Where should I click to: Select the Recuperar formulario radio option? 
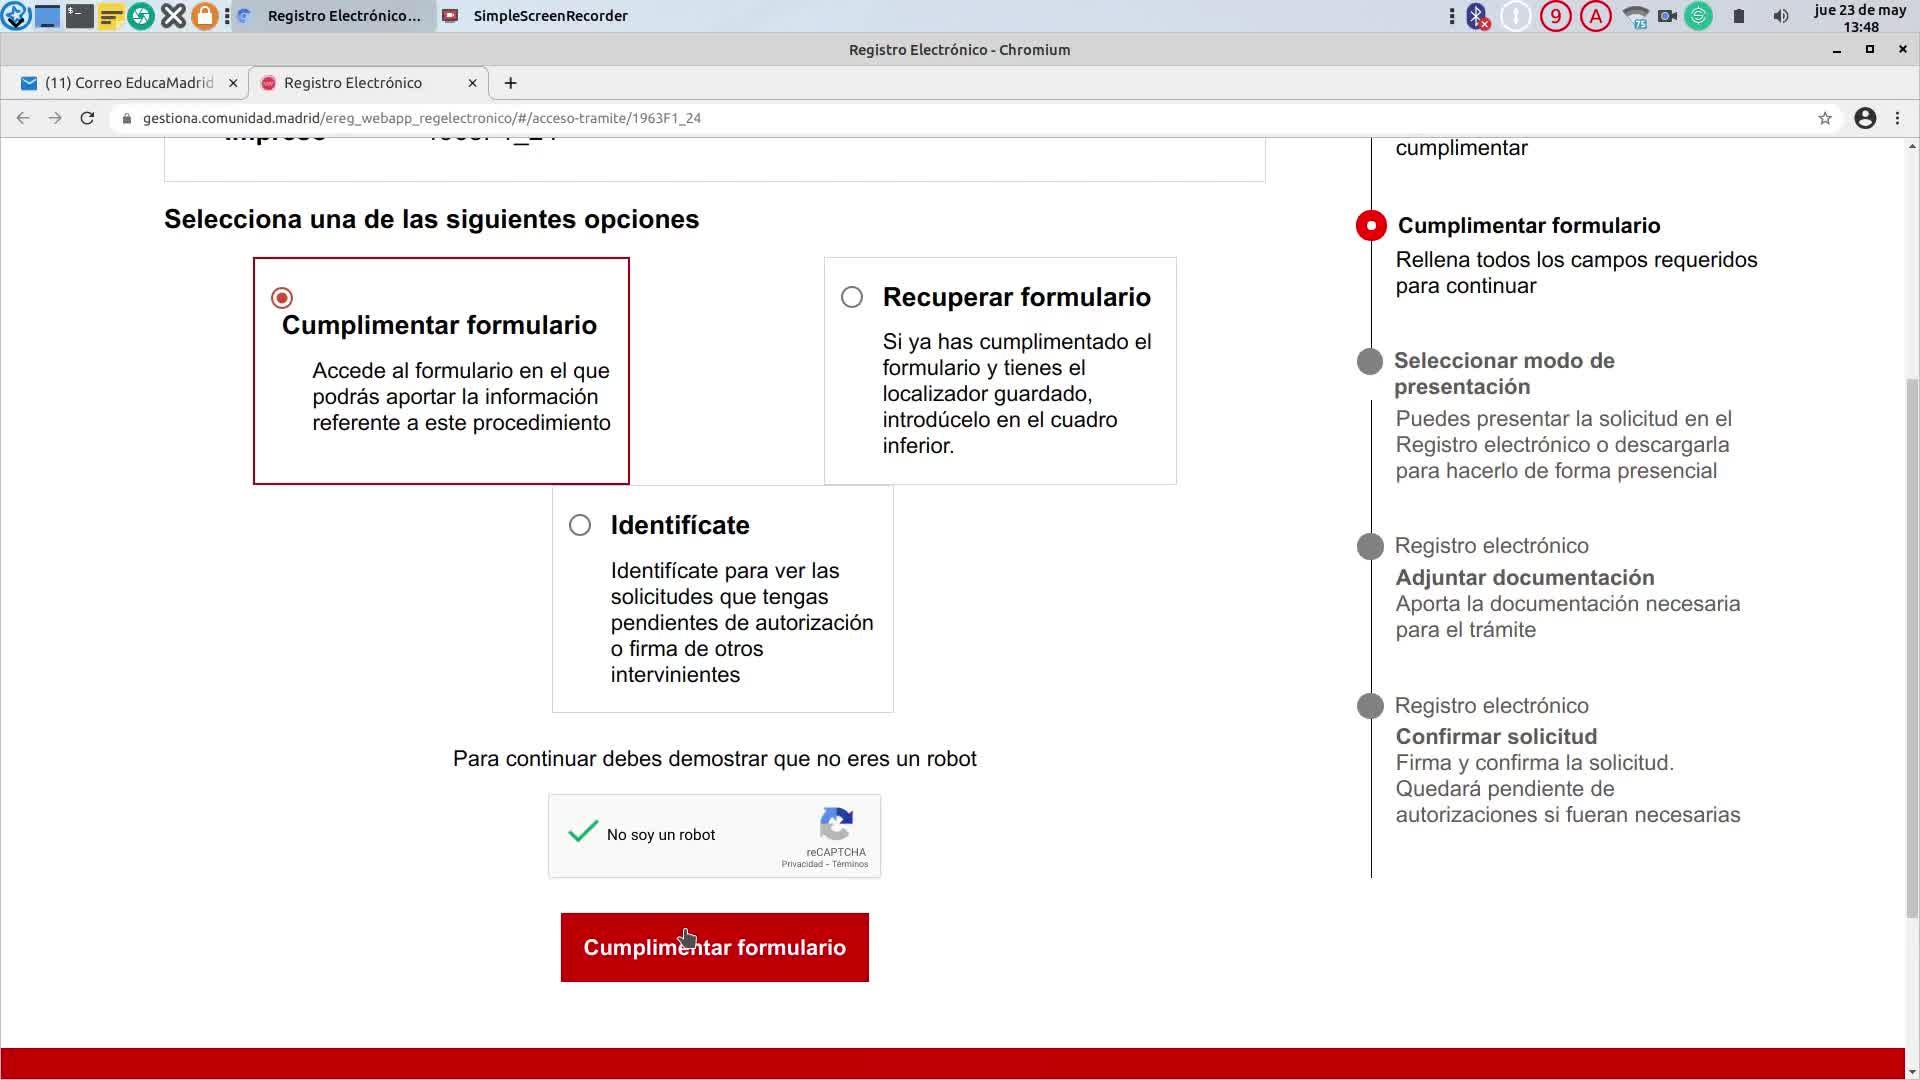[852, 297]
